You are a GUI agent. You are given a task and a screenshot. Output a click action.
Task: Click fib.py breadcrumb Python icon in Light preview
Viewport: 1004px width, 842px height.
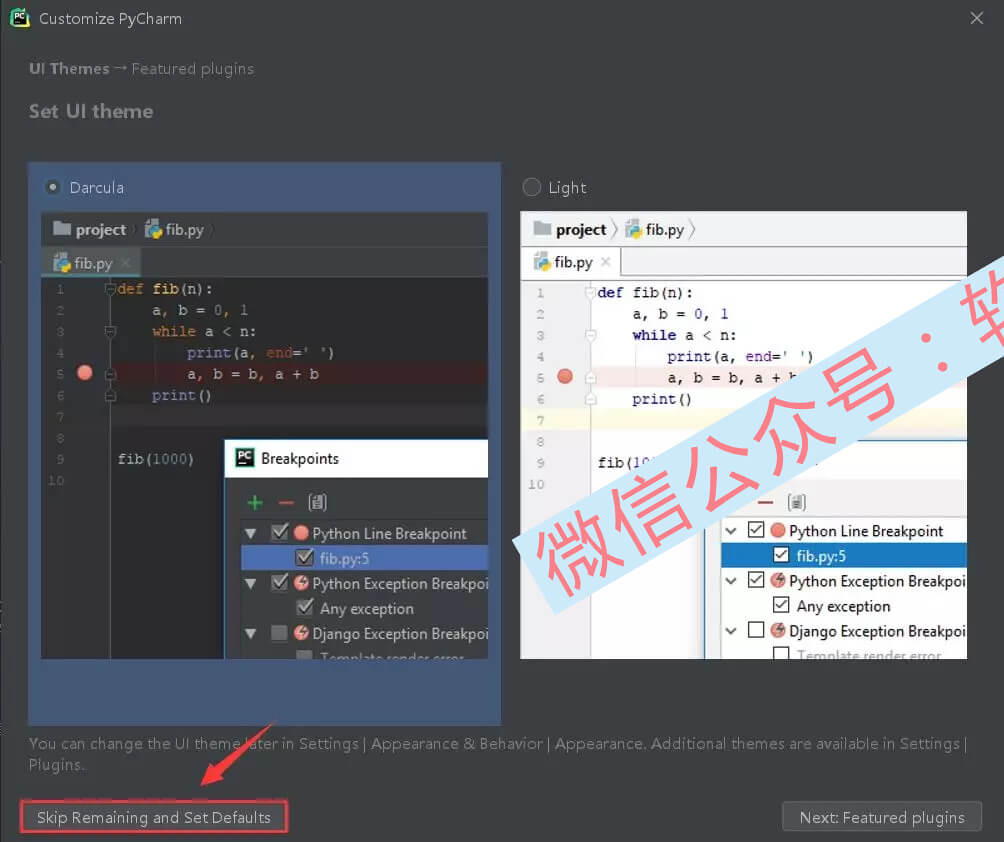[633, 229]
